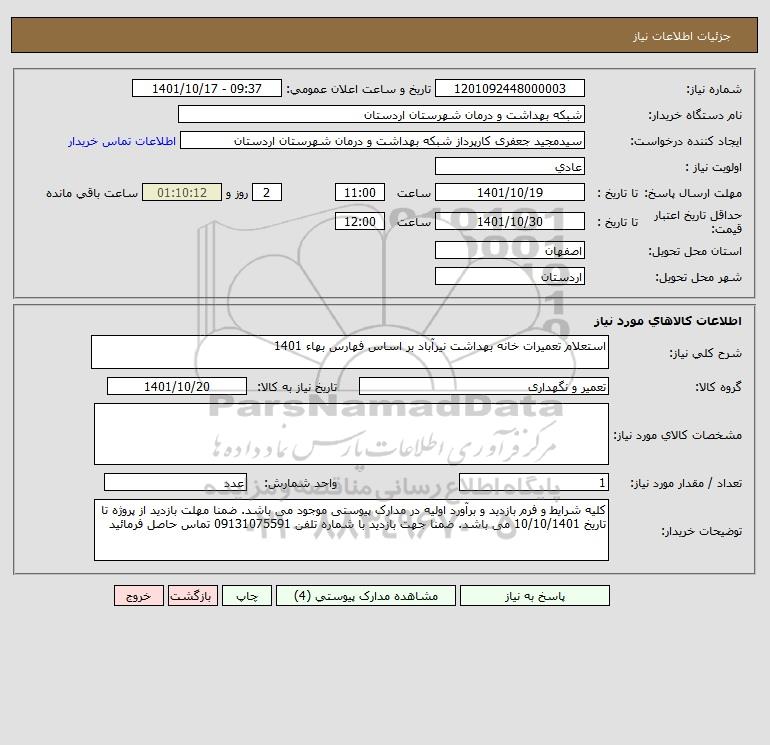Click the price validity date 1401/10/30
The image size is (770, 745).
510,221
